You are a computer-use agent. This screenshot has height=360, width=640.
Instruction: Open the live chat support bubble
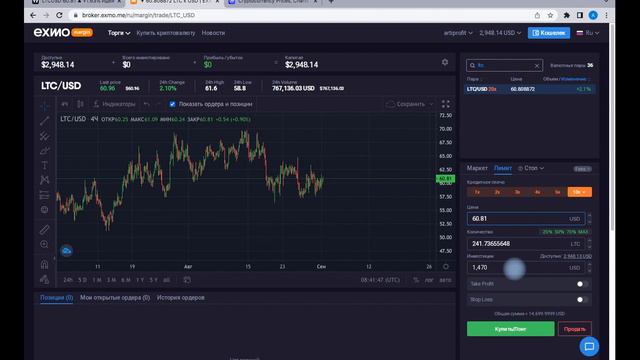click(589, 347)
